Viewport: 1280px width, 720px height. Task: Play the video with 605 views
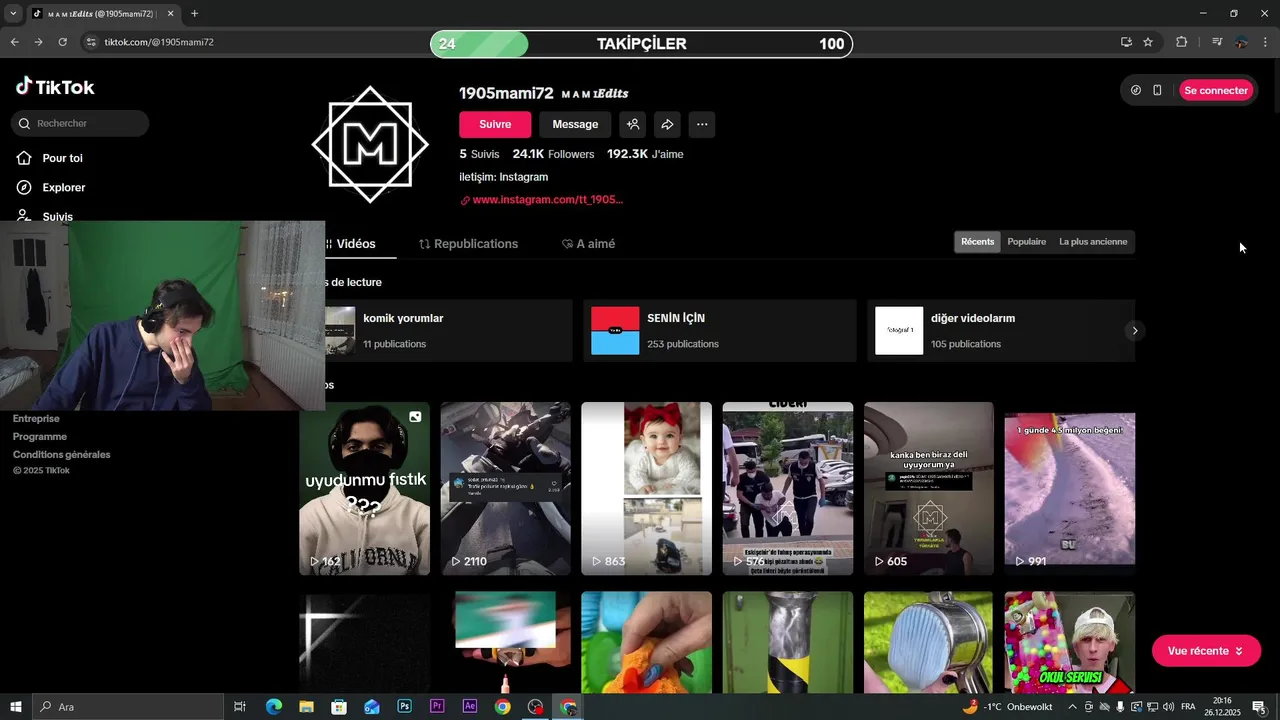(x=929, y=488)
